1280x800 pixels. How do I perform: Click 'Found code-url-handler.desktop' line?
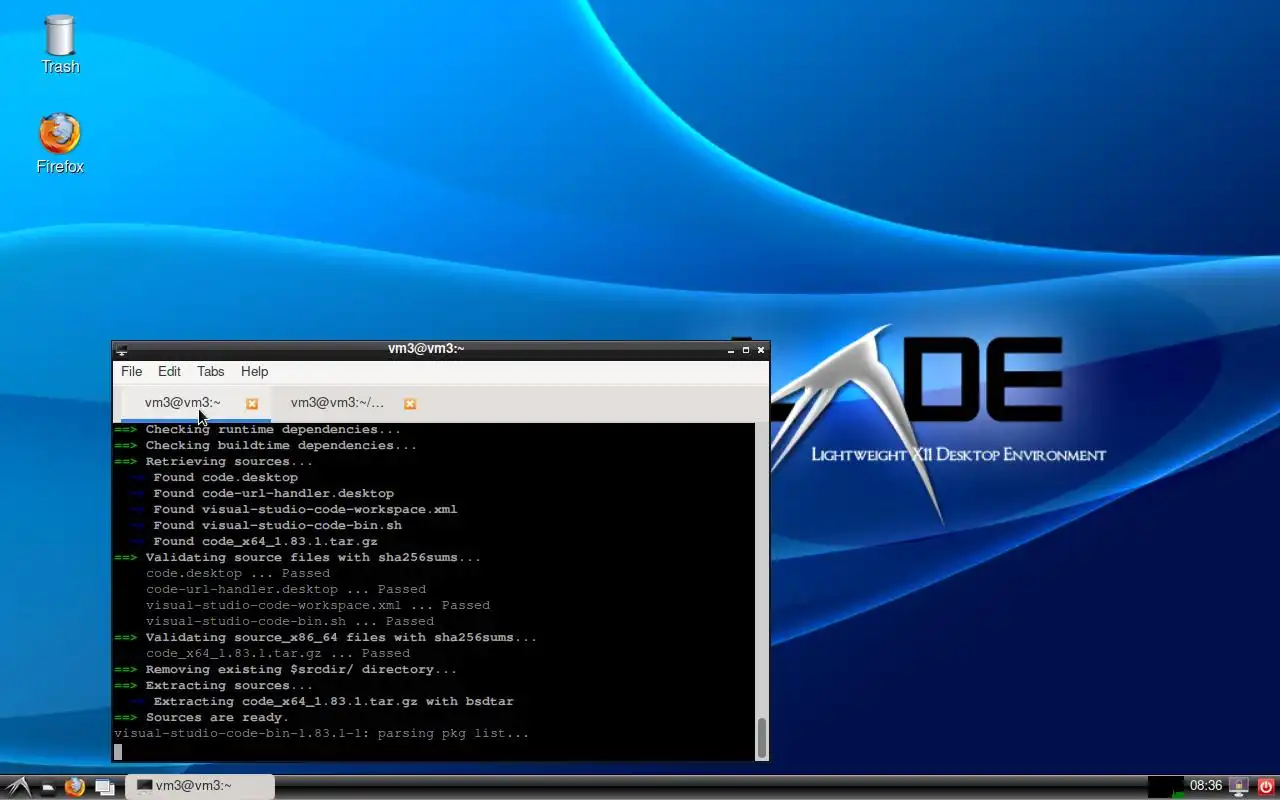(x=262, y=494)
